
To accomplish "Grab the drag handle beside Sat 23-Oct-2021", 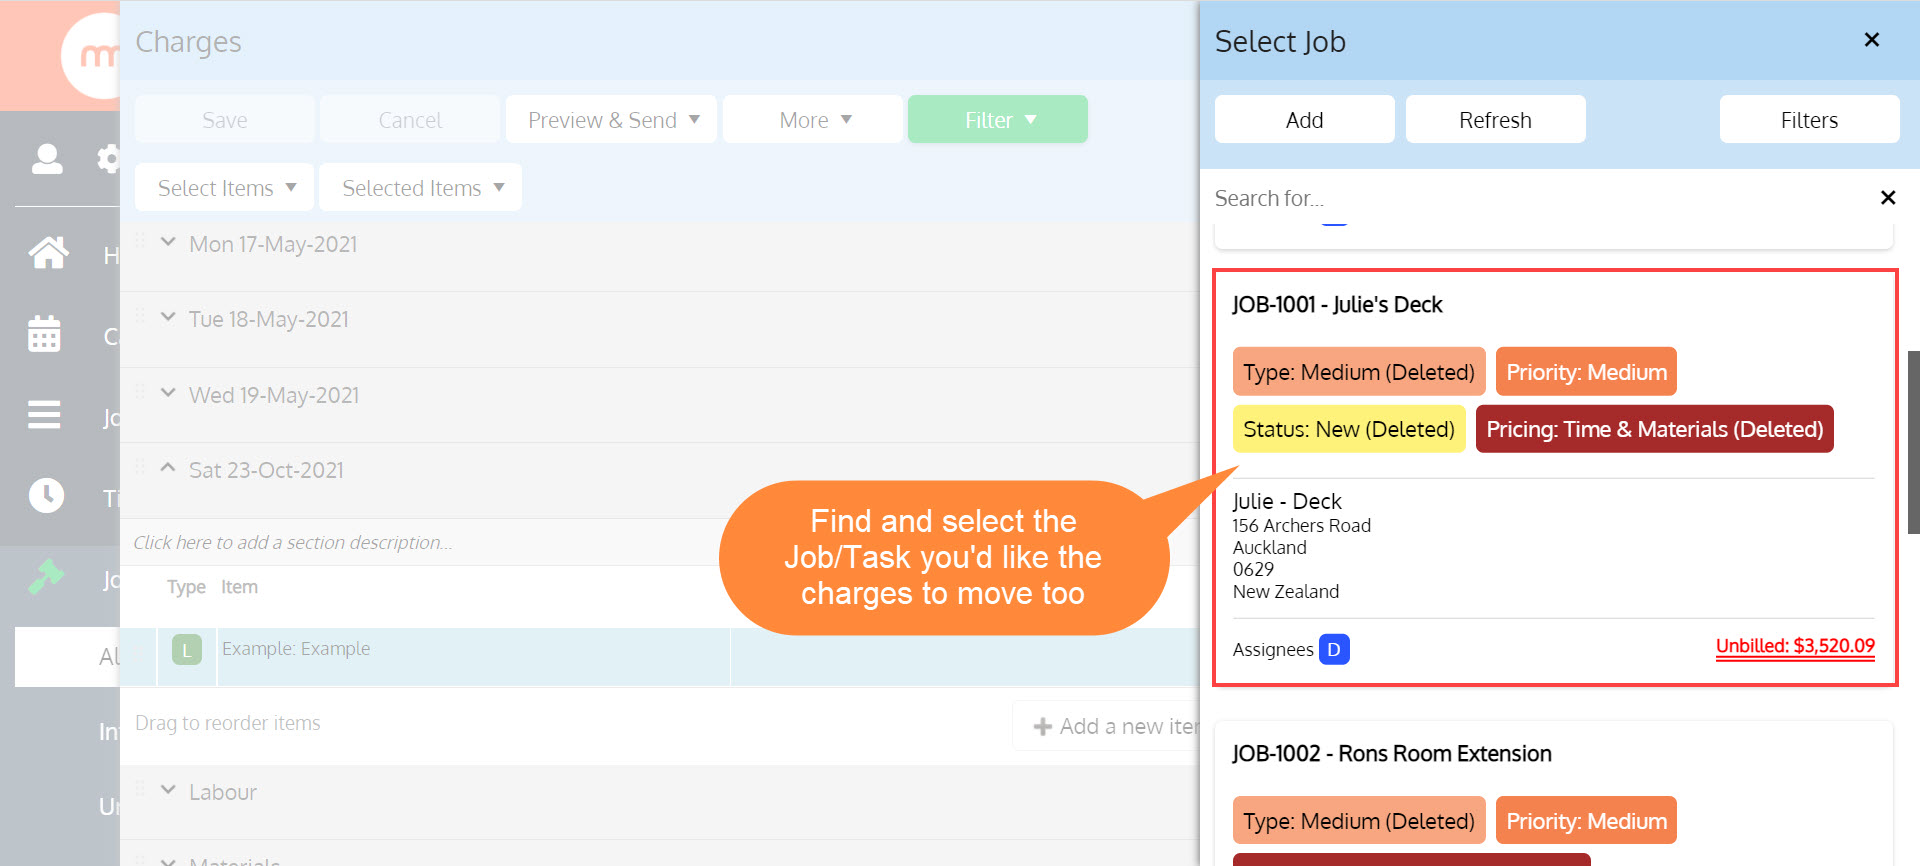I will (140, 467).
